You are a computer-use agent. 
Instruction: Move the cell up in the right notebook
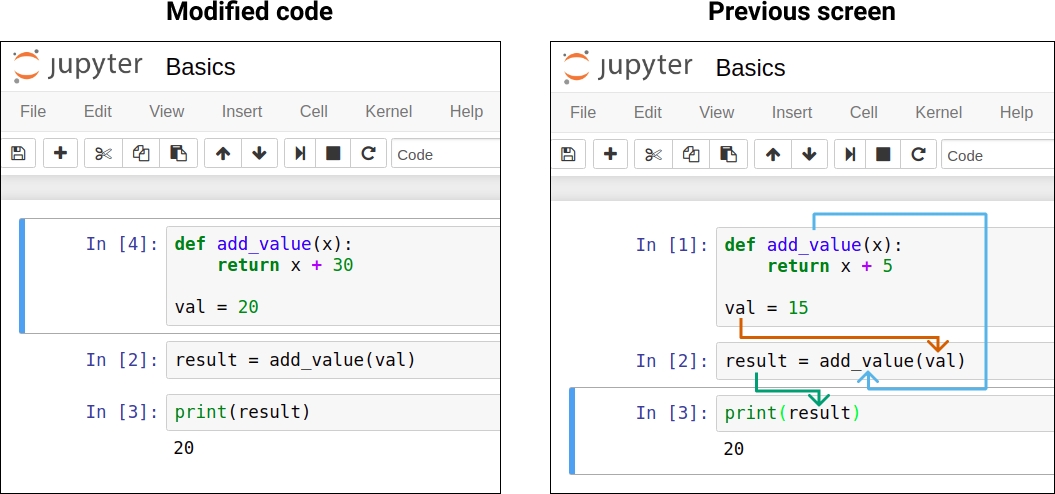coord(773,155)
